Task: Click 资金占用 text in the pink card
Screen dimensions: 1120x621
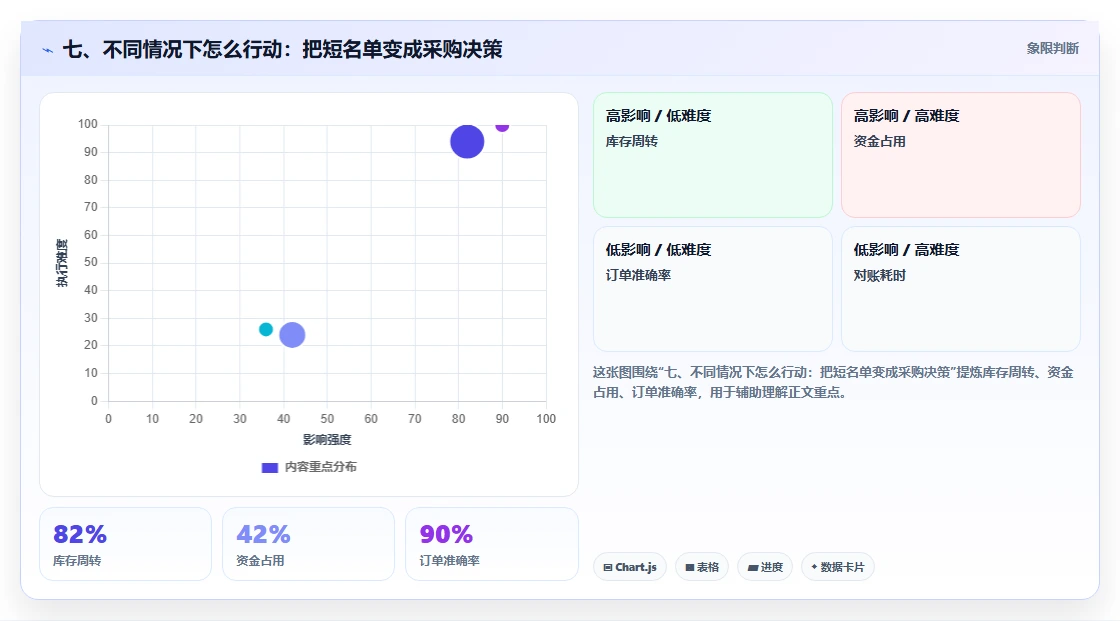Action: point(879,141)
